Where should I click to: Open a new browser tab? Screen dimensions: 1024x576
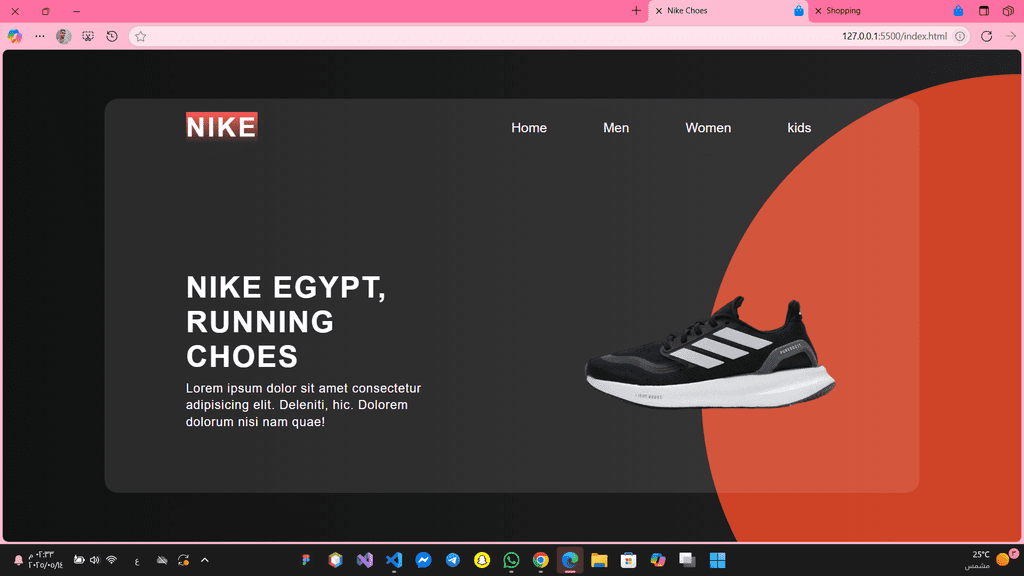(x=636, y=10)
